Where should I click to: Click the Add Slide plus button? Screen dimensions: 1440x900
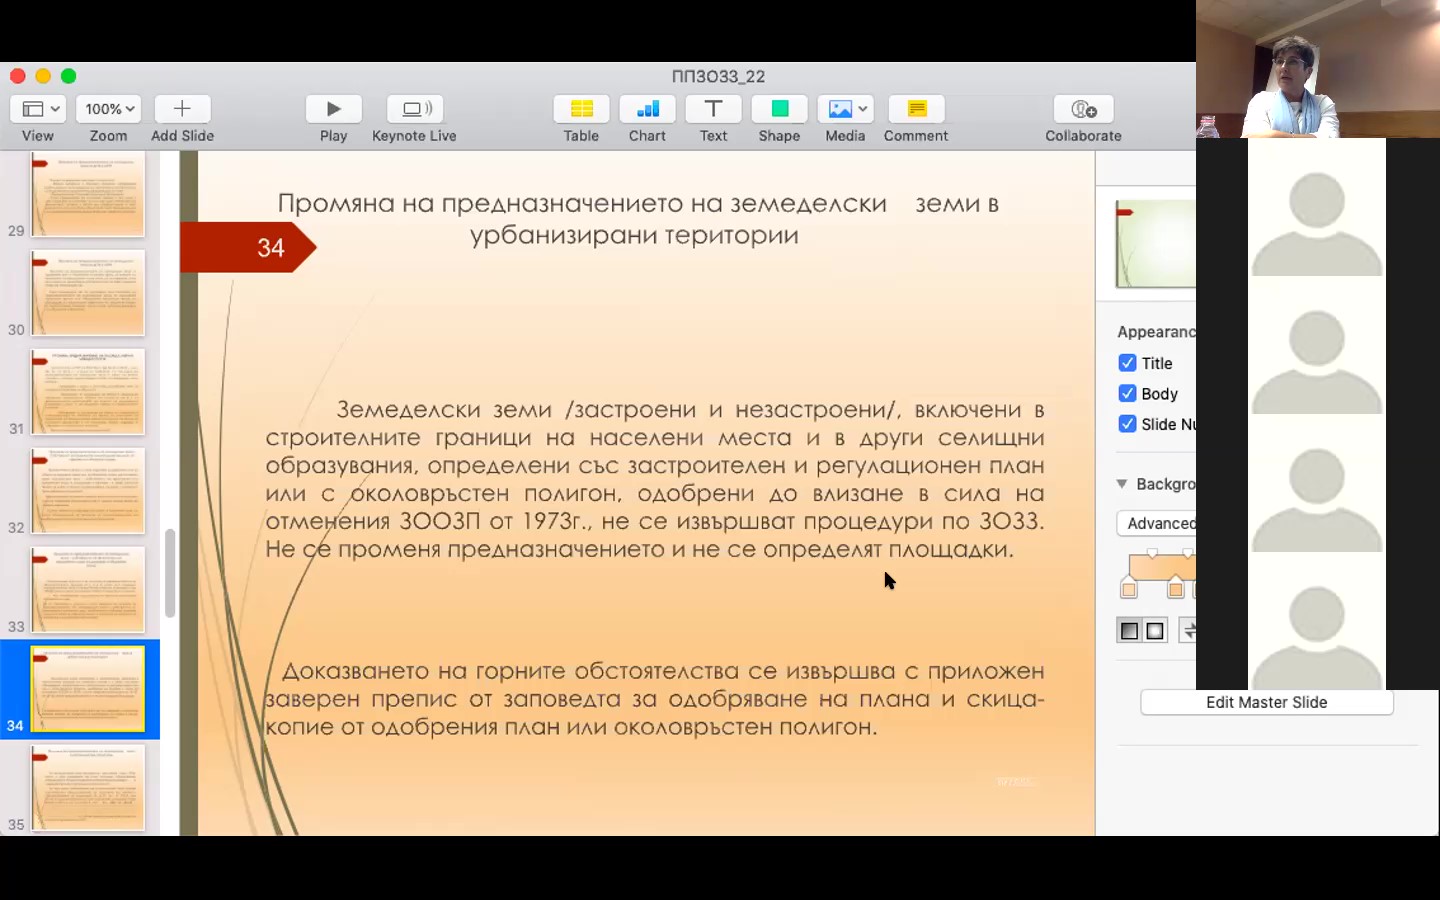(x=182, y=109)
